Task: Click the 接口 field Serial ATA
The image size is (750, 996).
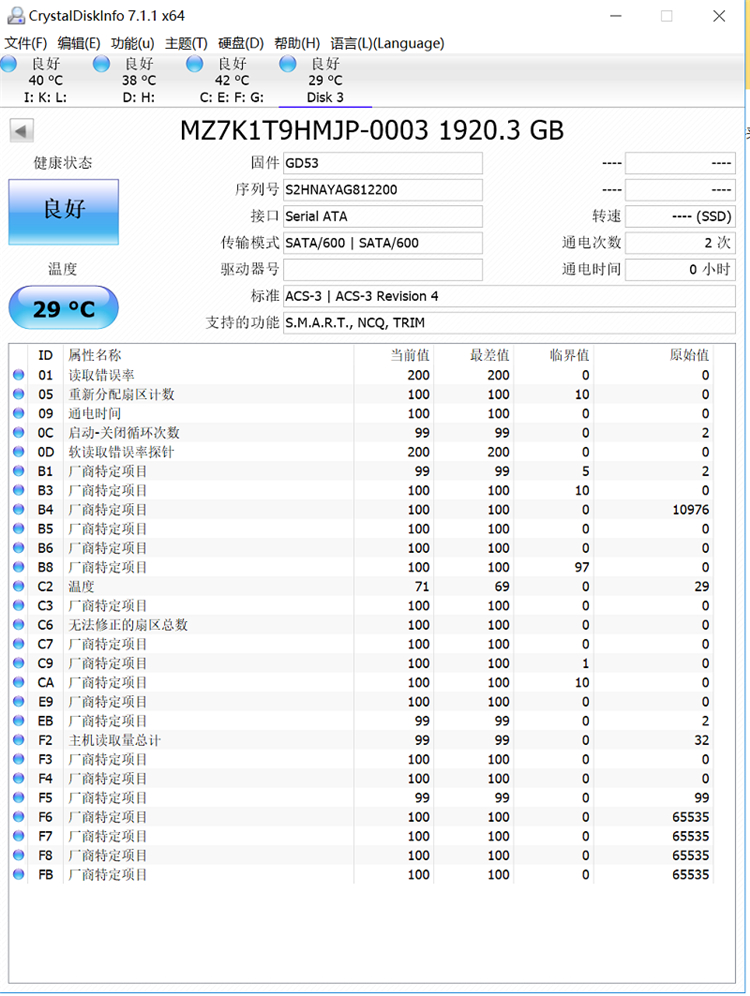Action: point(383,217)
